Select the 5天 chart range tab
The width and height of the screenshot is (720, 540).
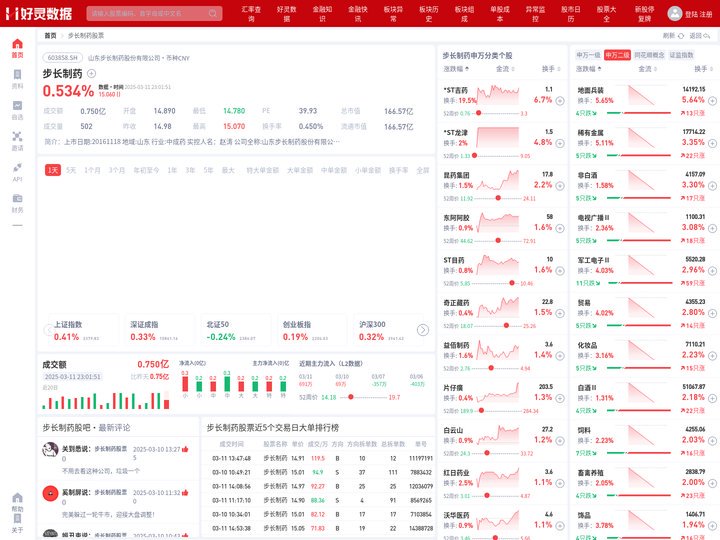[x=71, y=170]
